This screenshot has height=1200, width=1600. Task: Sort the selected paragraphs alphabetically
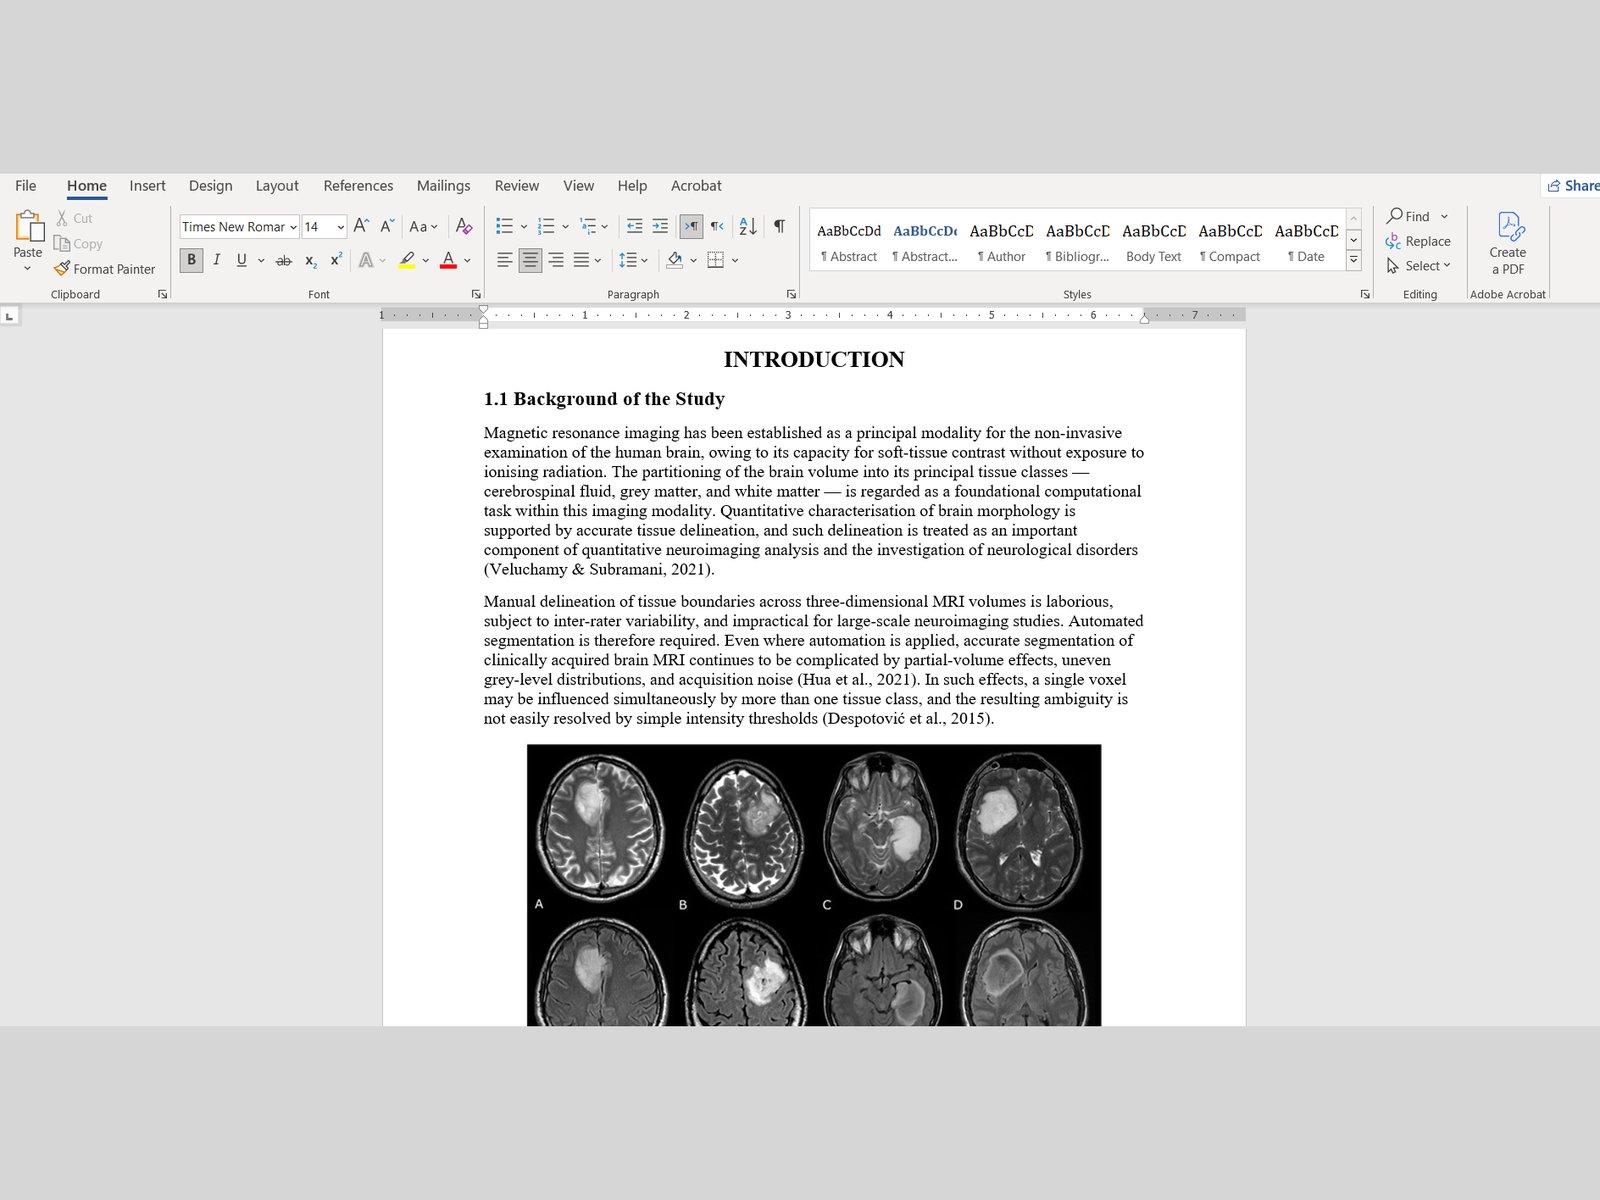tap(748, 226)
